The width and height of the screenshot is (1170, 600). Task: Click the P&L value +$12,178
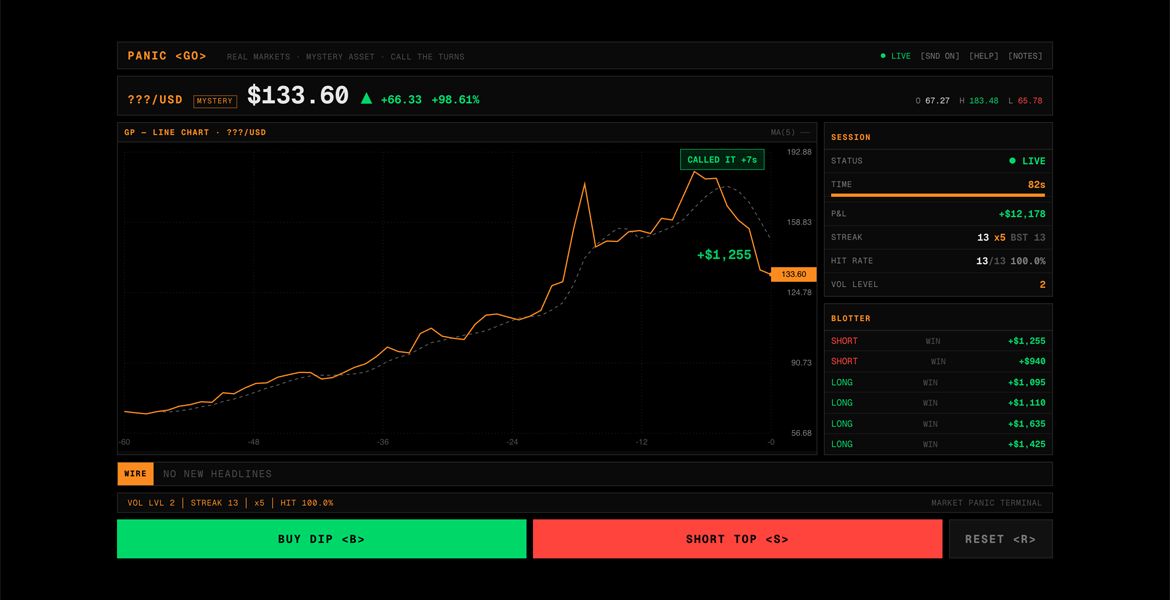click(x=1022, y=214)
